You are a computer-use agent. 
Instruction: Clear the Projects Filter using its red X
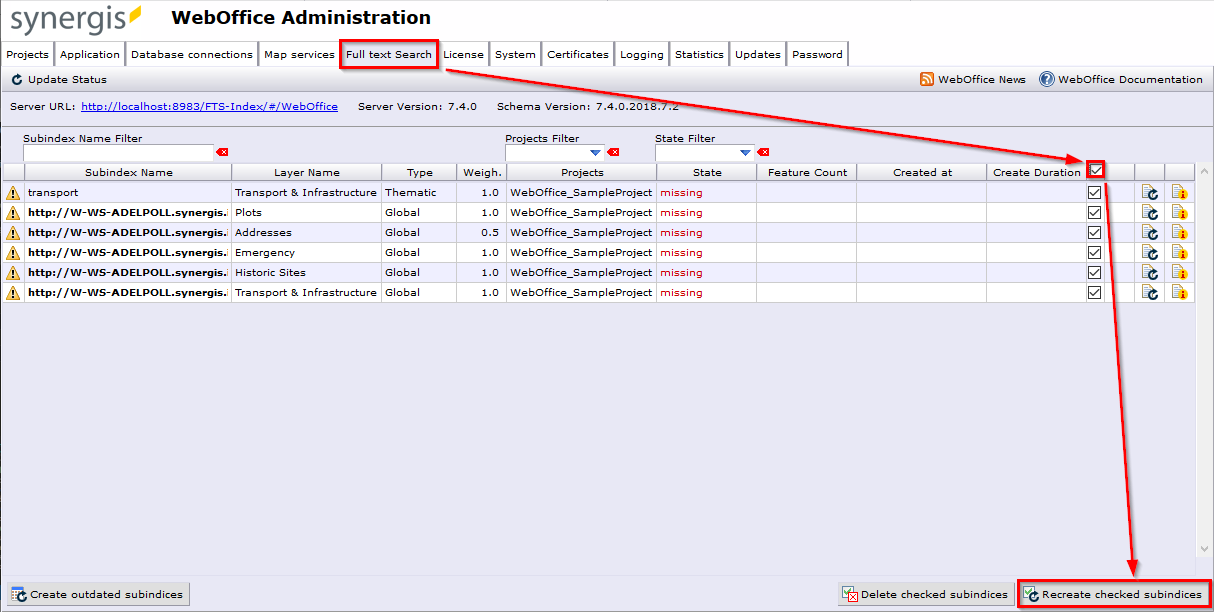(x=612, y=152)
